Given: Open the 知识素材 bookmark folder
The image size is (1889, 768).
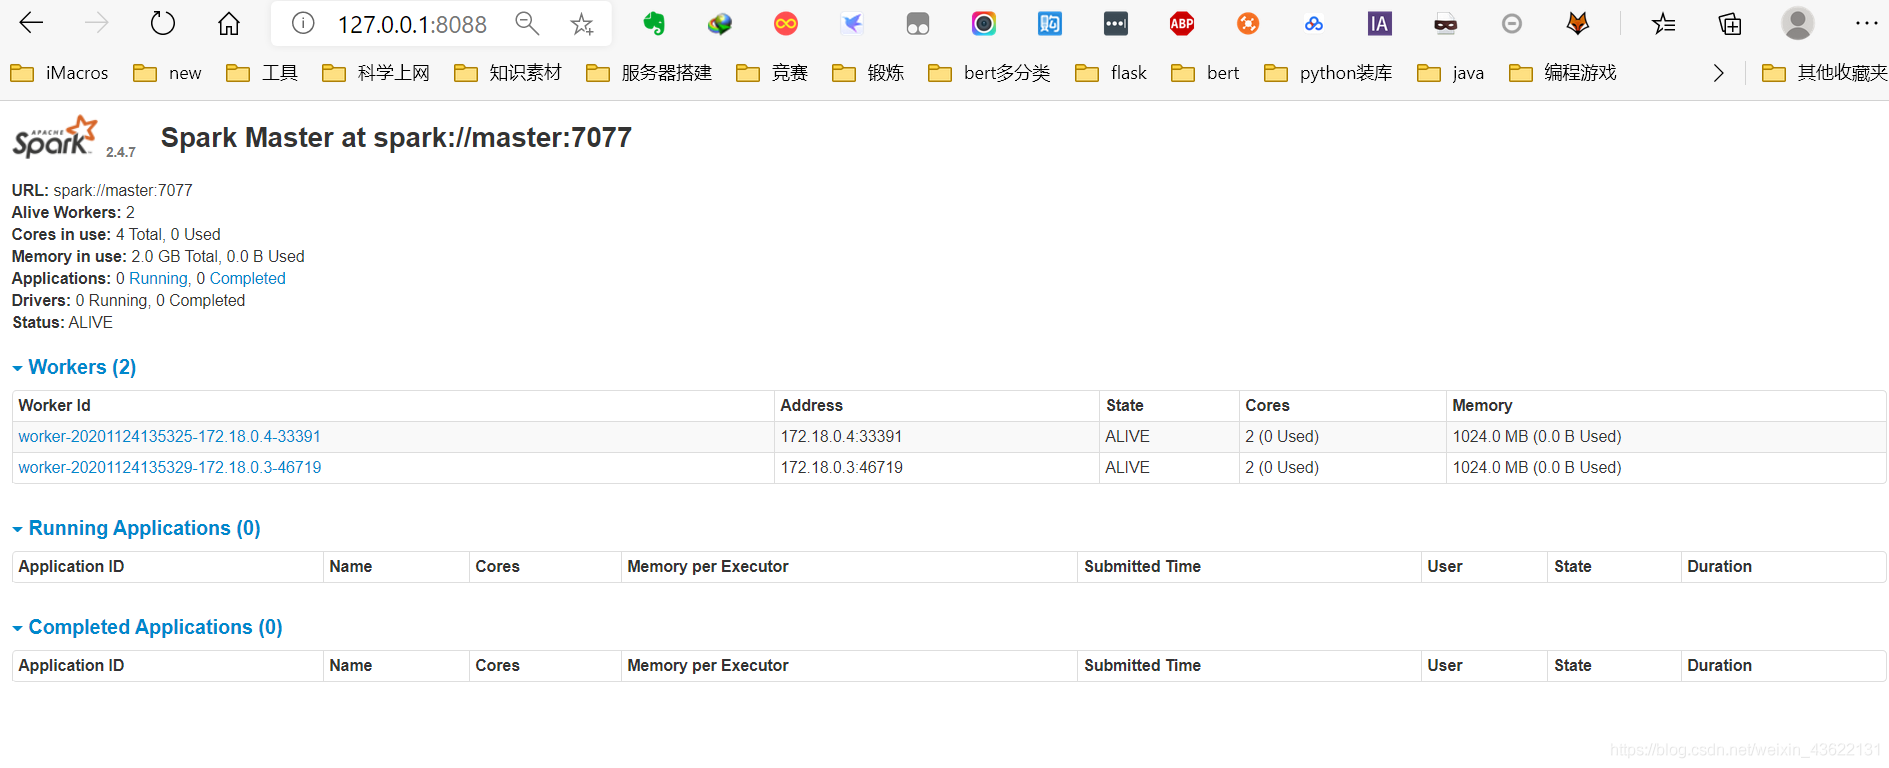Looking at the screenshot, I should pyautogui.click(x=508, y=73).
